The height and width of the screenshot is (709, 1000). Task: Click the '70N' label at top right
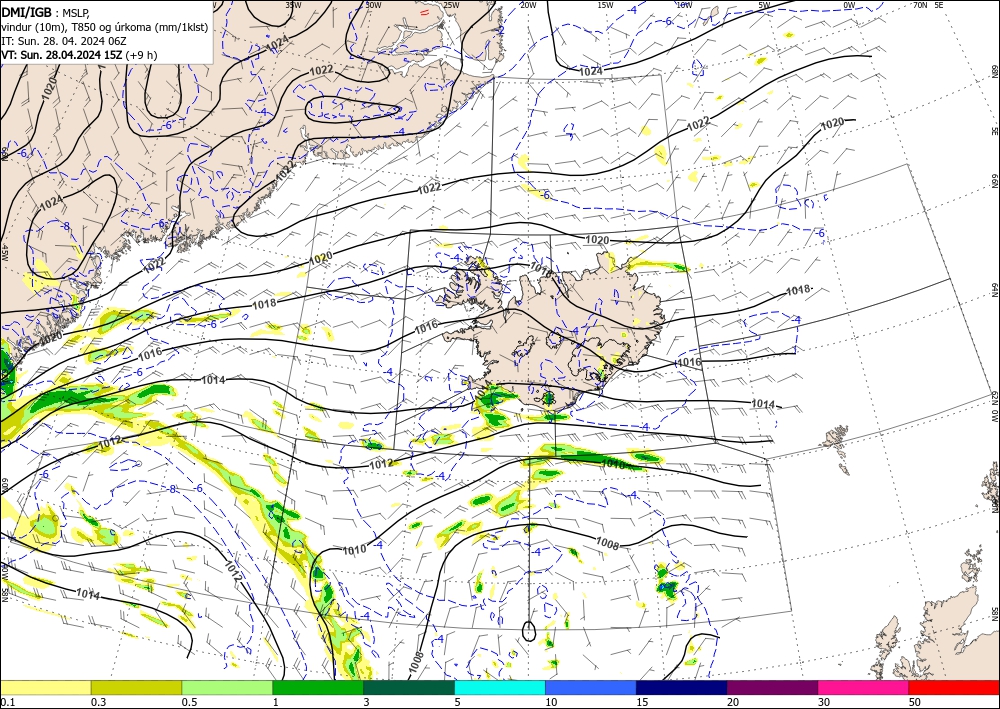(920, 5)
